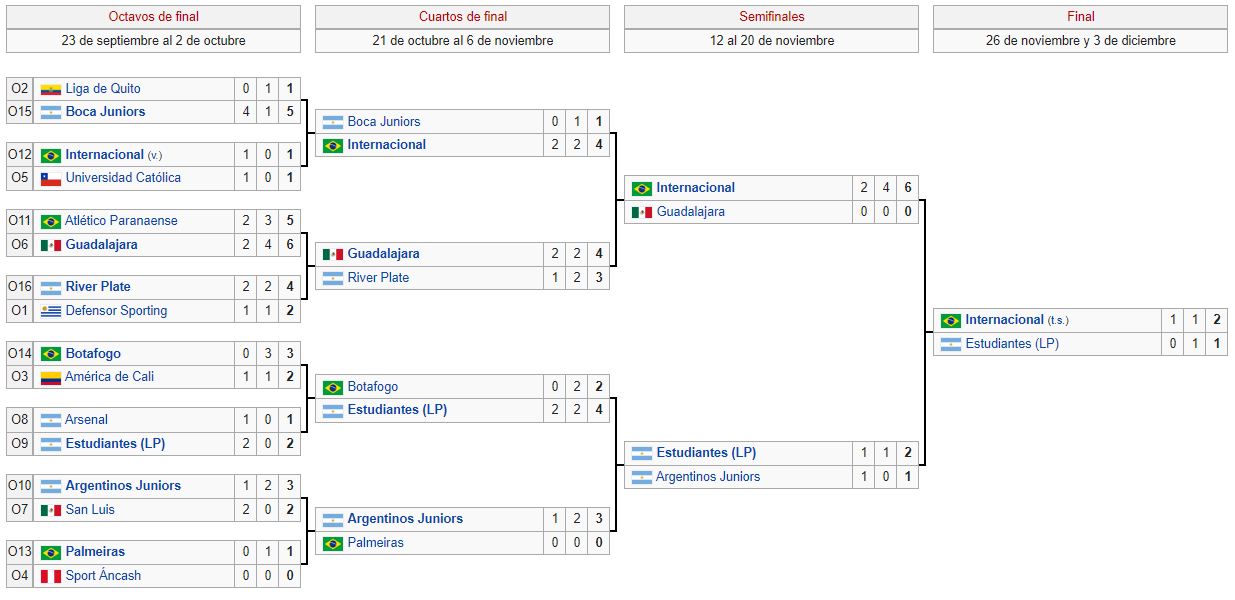This screenshot has height=600, width=1235.
Task: Click the Argentina flag beside Arsenal
Action: coord(51,421)
